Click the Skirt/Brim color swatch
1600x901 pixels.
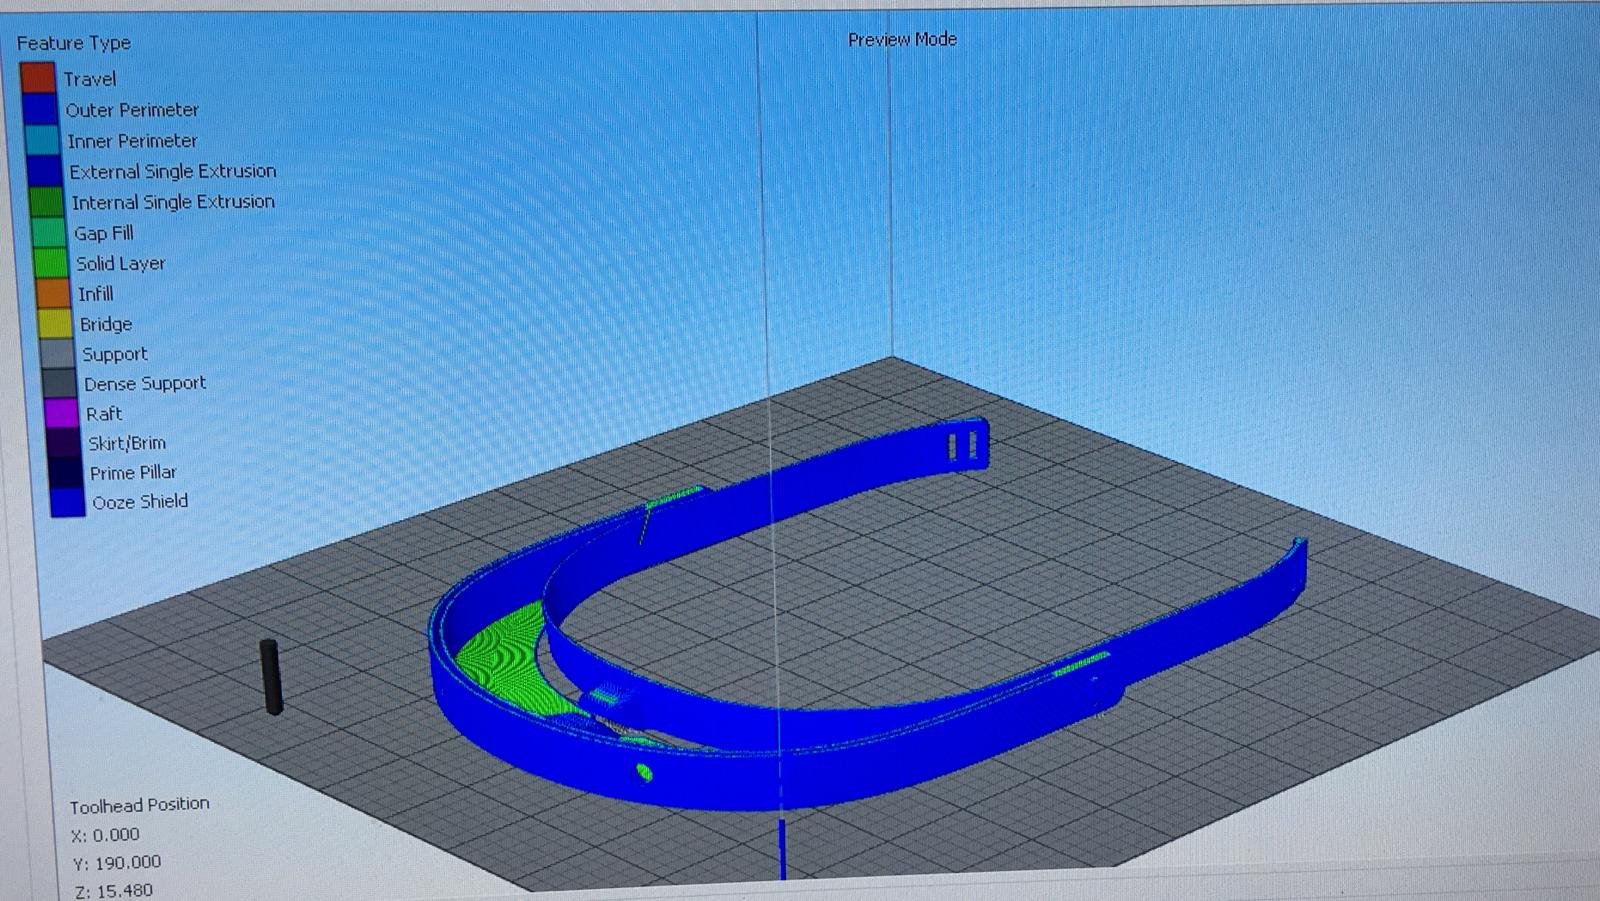tap(63, 443)
